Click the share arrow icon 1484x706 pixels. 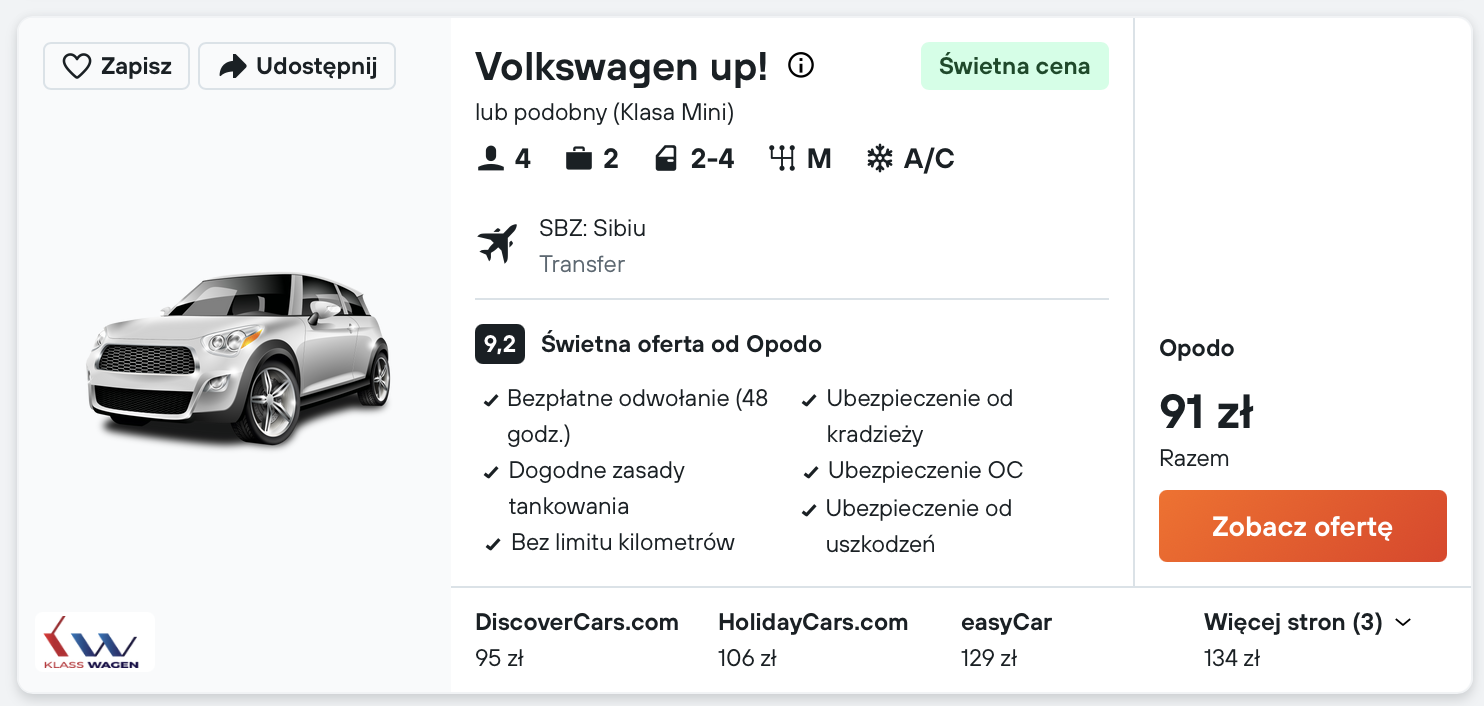pyautogui.click(x=232, y=67)
